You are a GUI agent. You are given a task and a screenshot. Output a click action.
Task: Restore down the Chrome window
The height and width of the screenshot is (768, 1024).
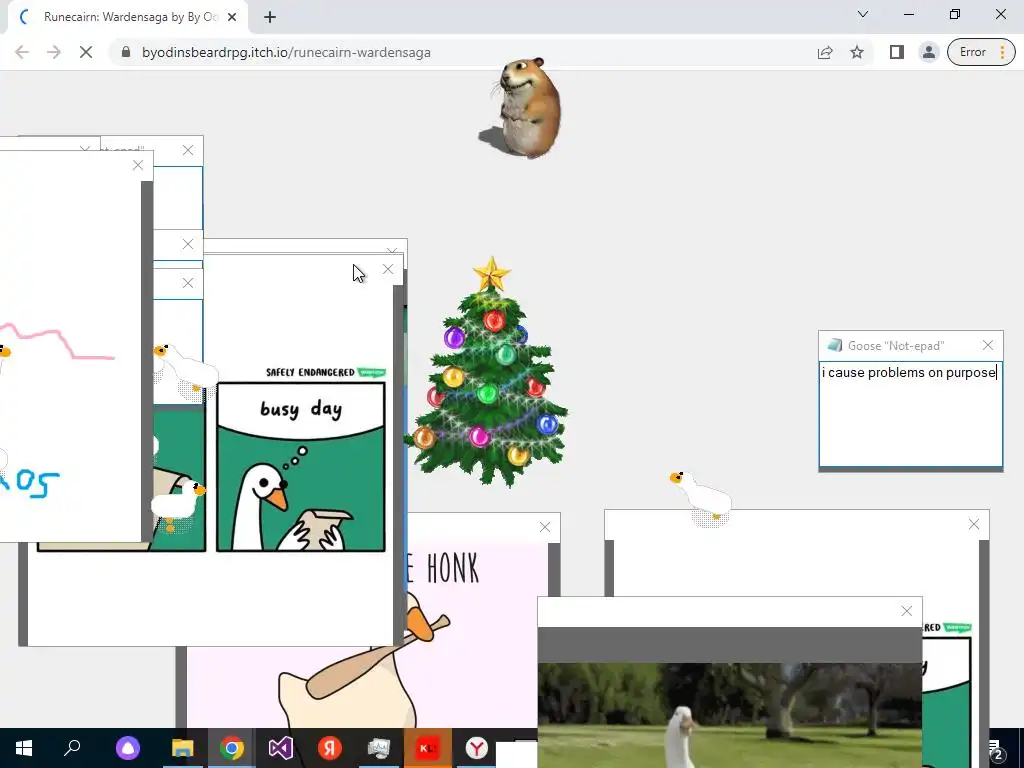(955, 14)
